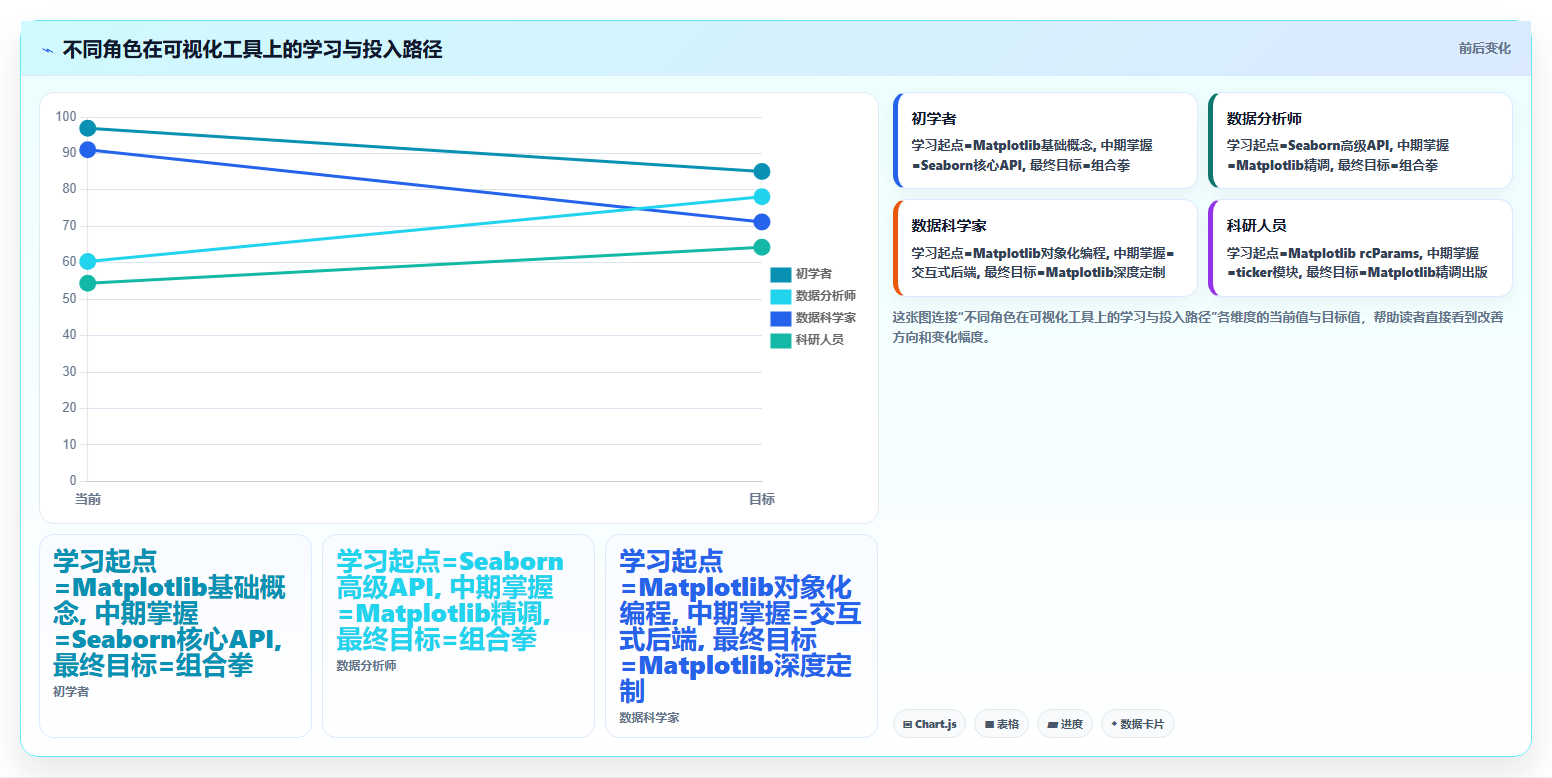
Task: Click the 表格 tag icon
Action: [989, 724]
